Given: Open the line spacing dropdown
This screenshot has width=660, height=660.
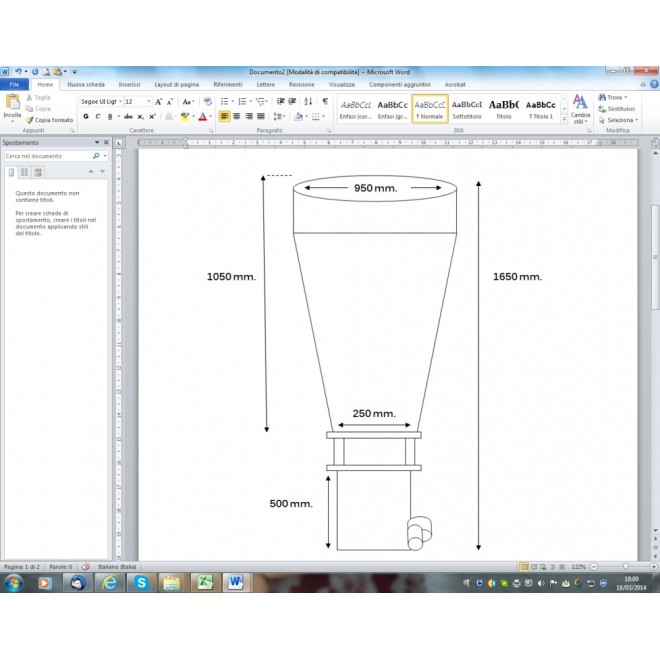Looking at the screenshot, I should (279, 116).
